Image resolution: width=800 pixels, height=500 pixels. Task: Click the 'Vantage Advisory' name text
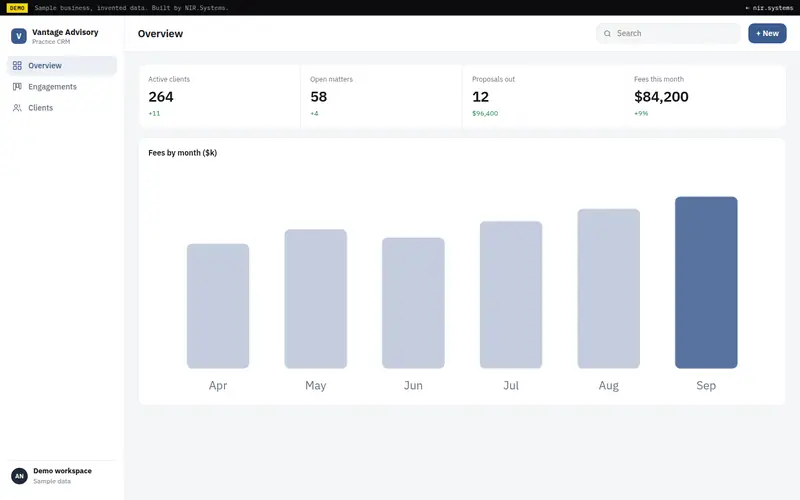pyautogui.click(x=65, y=32)
